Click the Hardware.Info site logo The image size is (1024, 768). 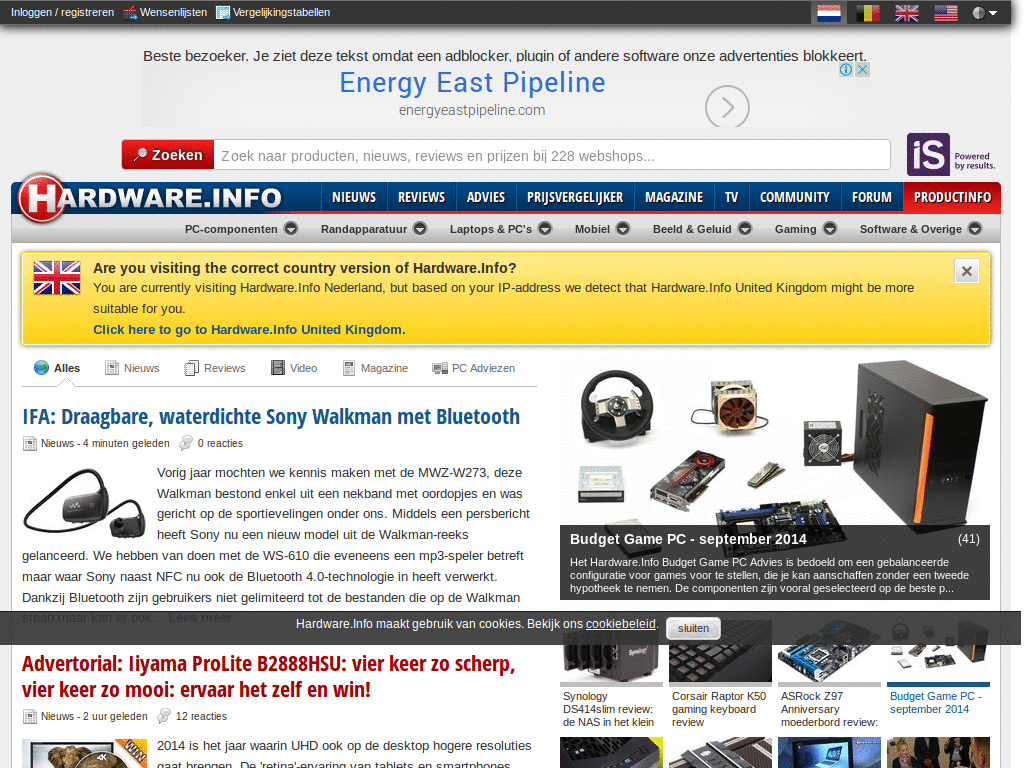click(x=150, y=198)
